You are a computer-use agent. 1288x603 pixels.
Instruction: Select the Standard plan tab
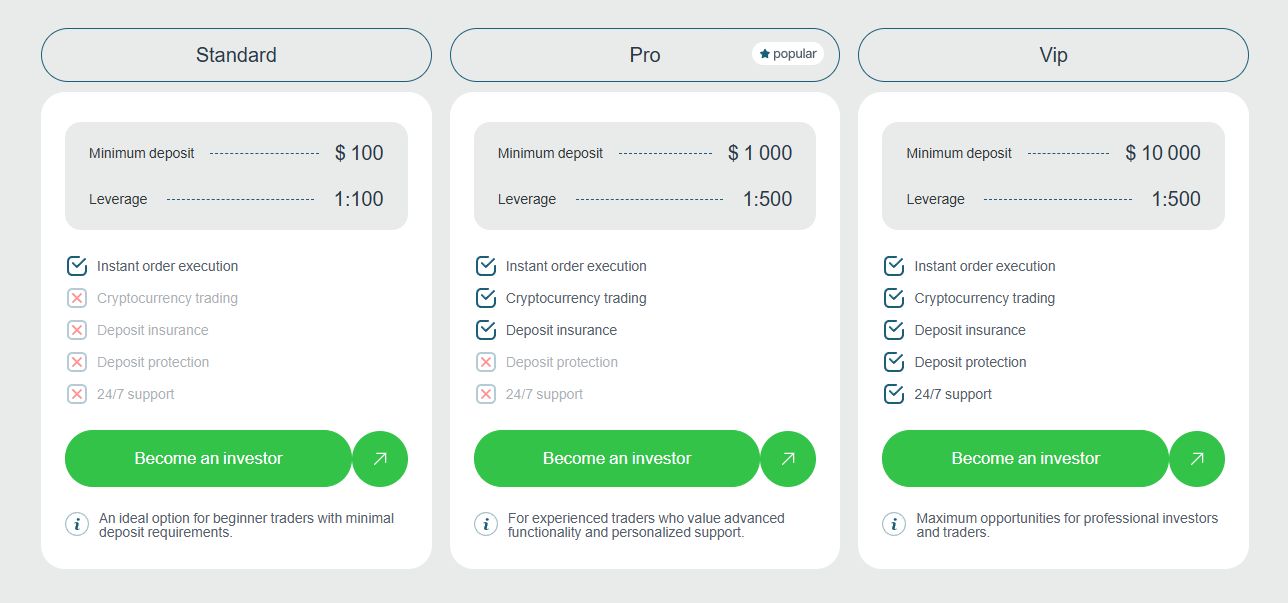(236, 55)
